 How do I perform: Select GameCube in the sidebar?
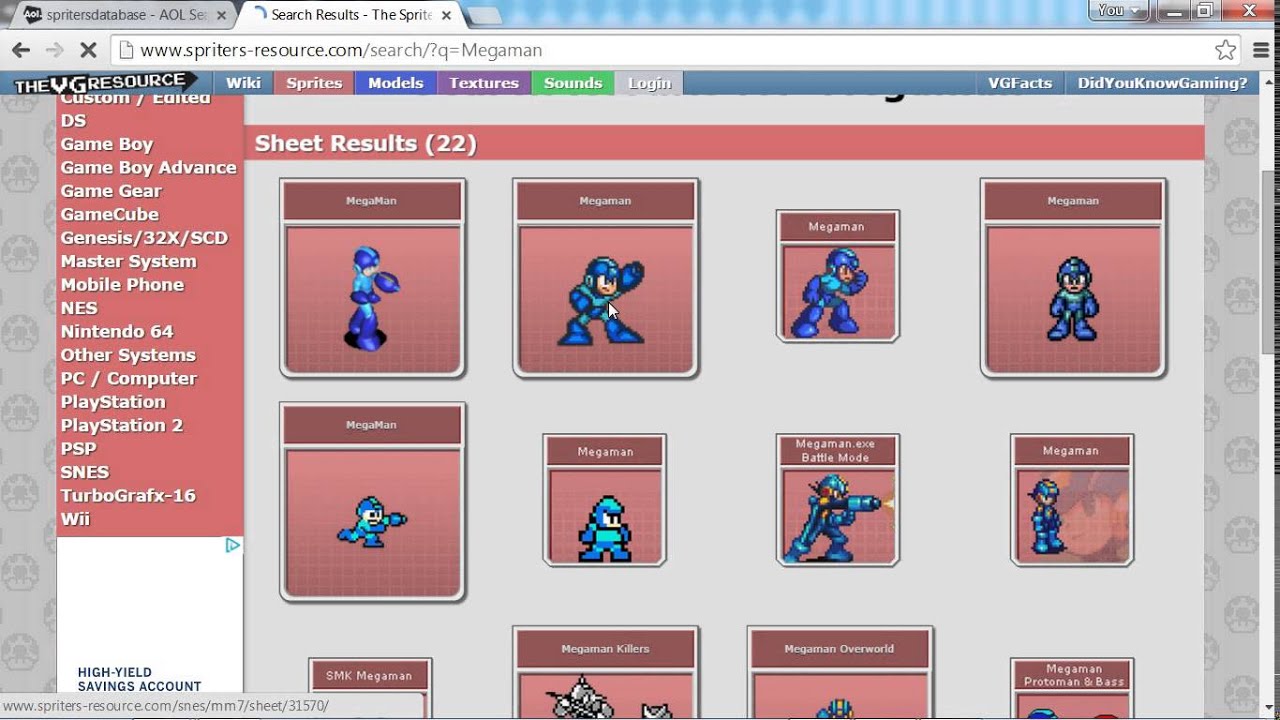point(109,214)
